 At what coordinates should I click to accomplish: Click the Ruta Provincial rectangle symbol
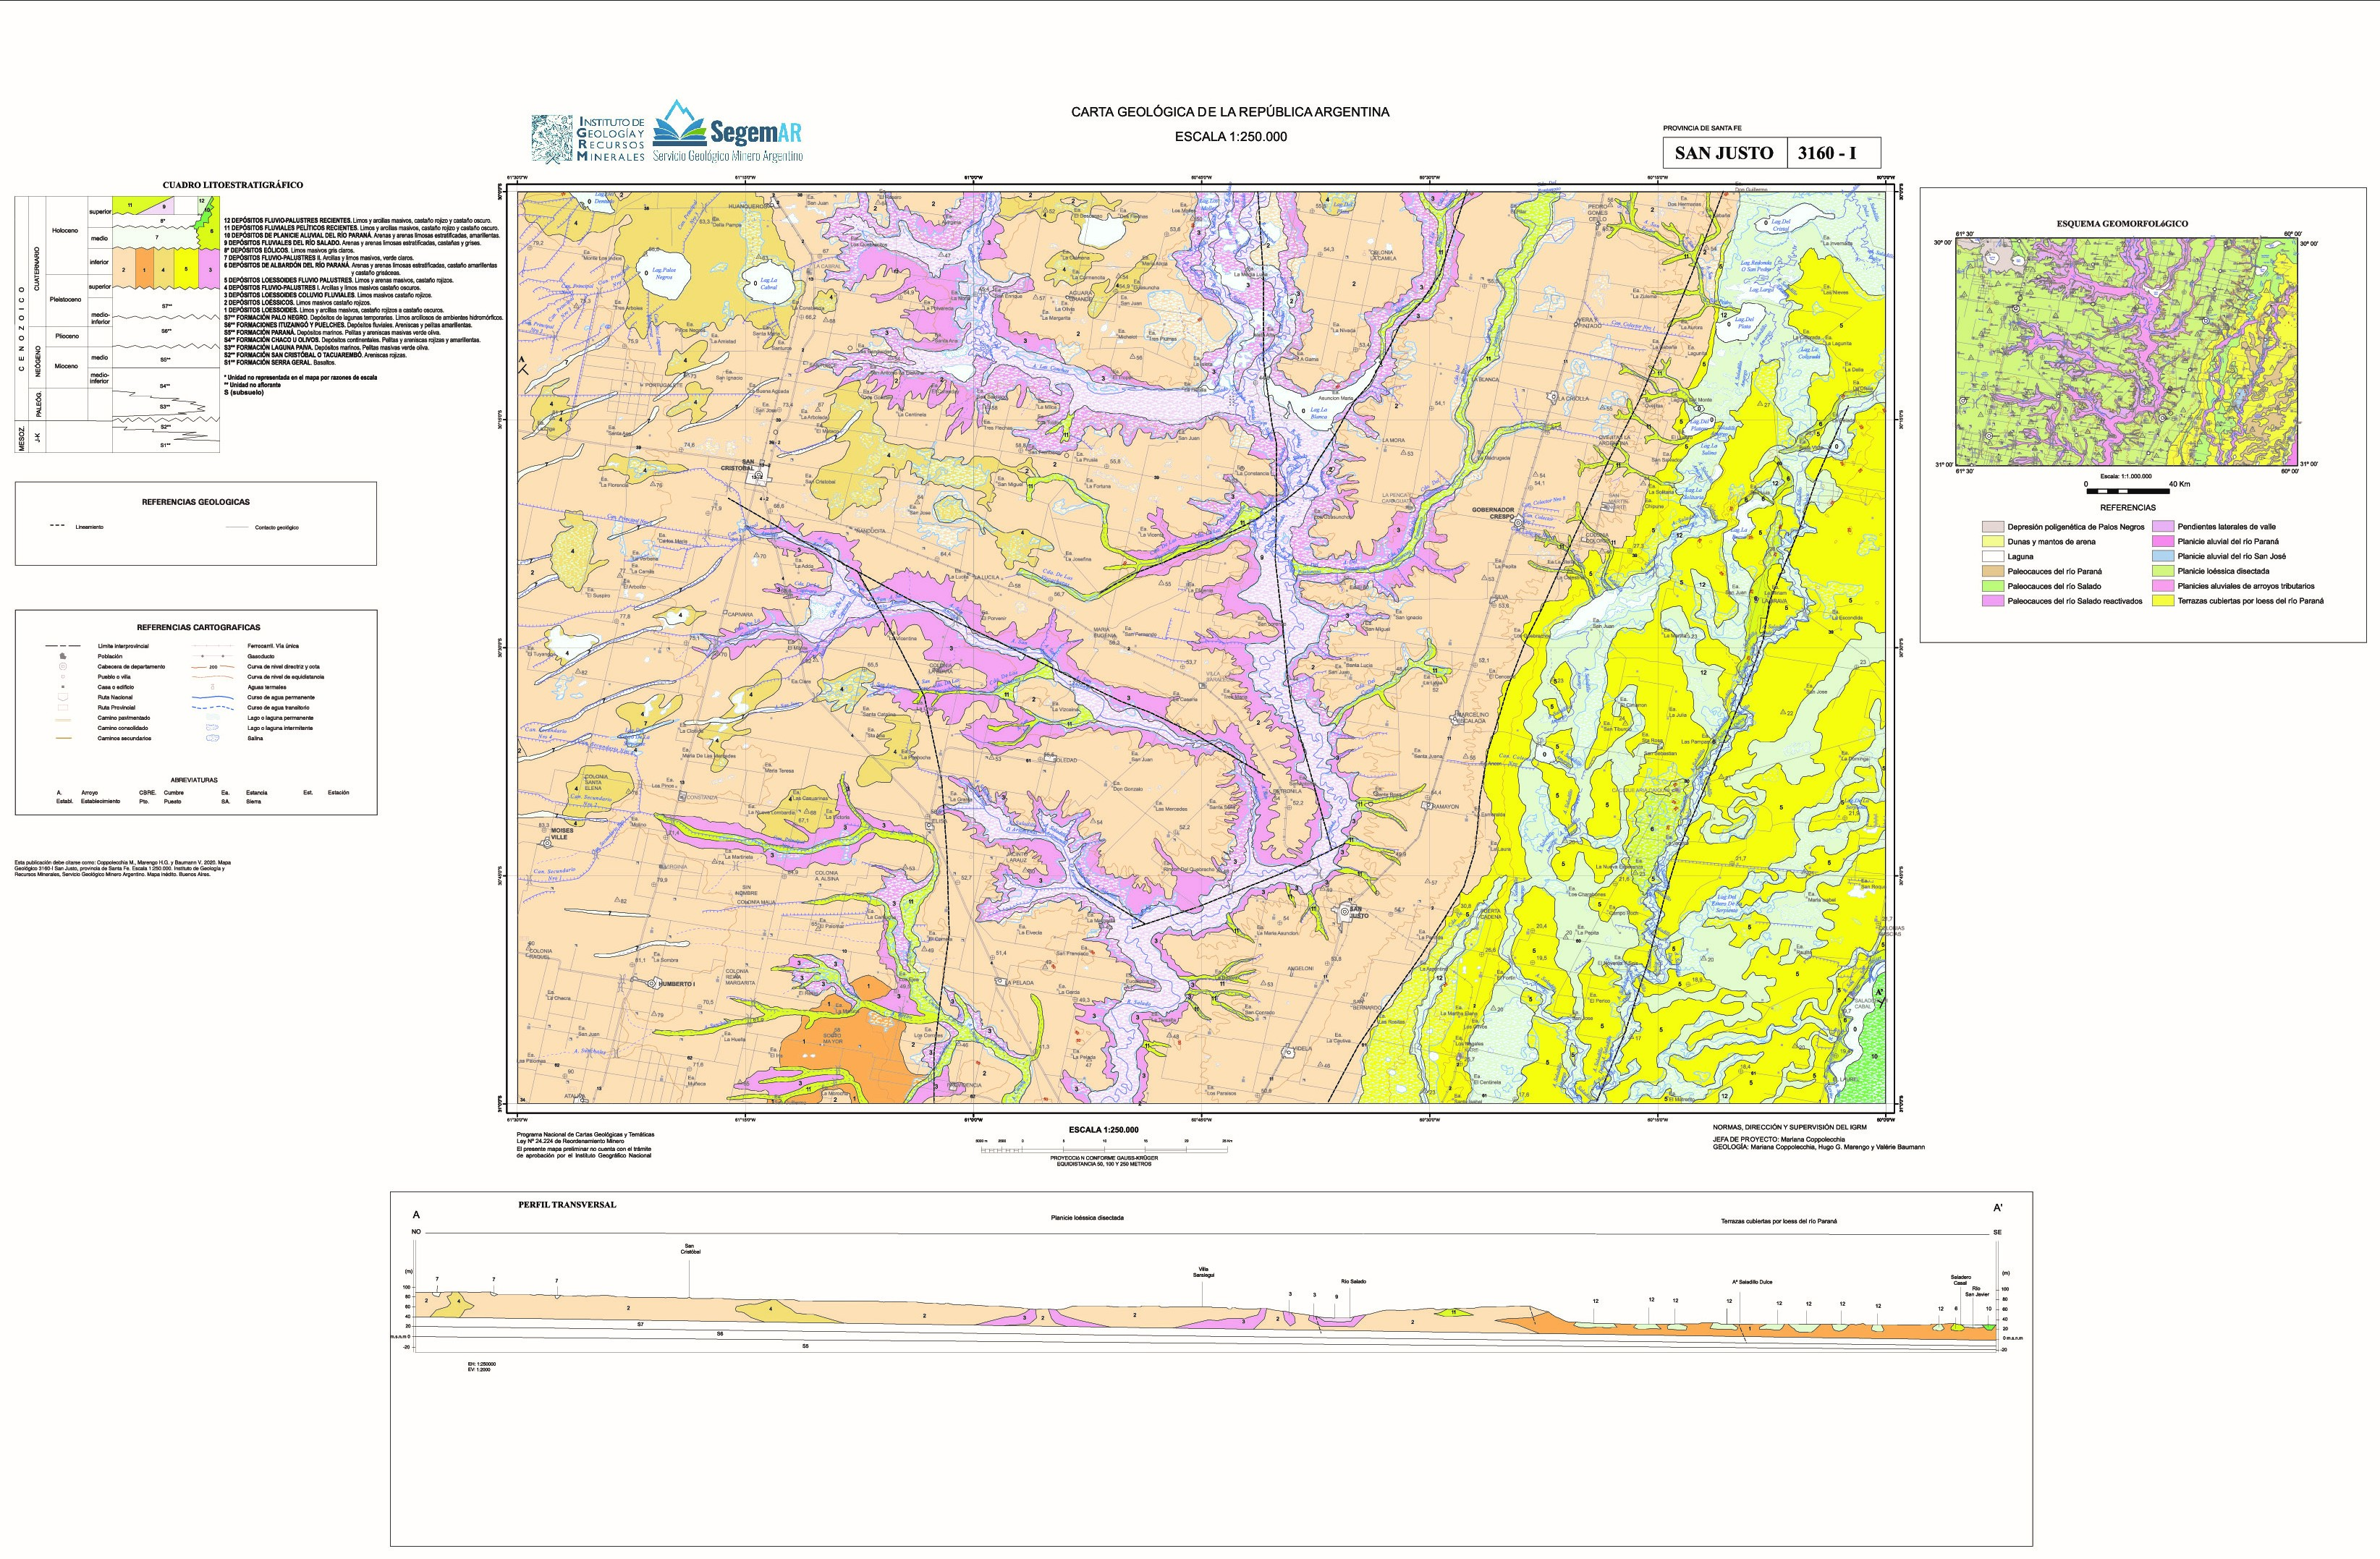pyautogui.click(x=63, y=708)
